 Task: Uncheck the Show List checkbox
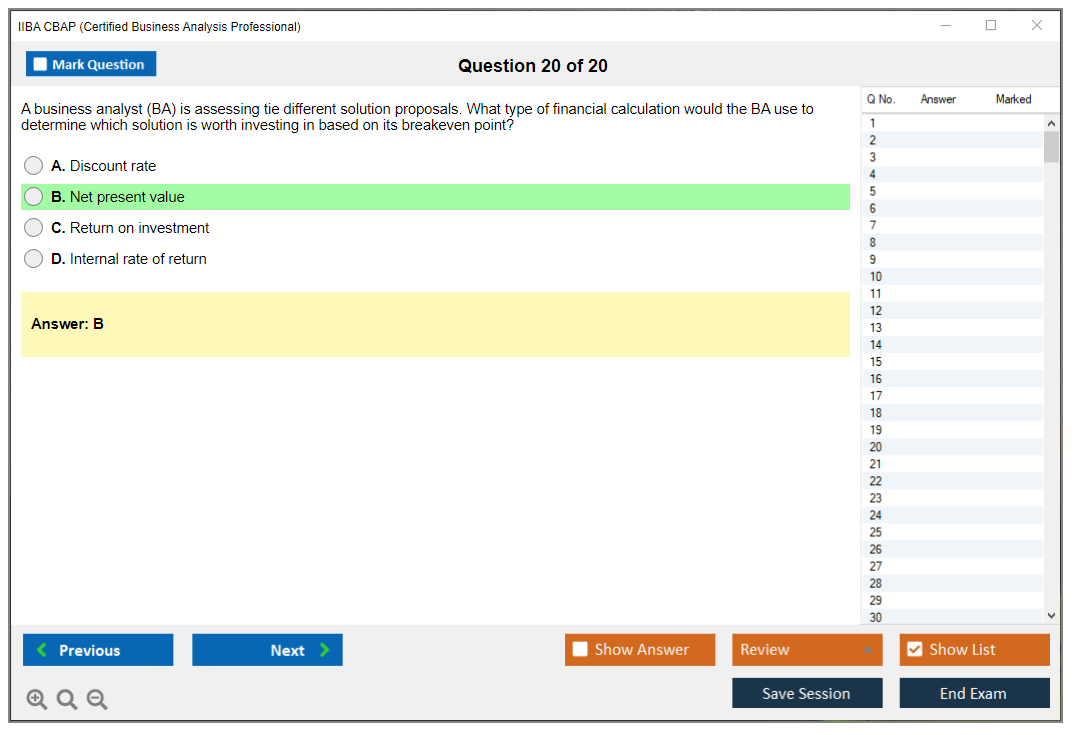[x=914, y=649]
